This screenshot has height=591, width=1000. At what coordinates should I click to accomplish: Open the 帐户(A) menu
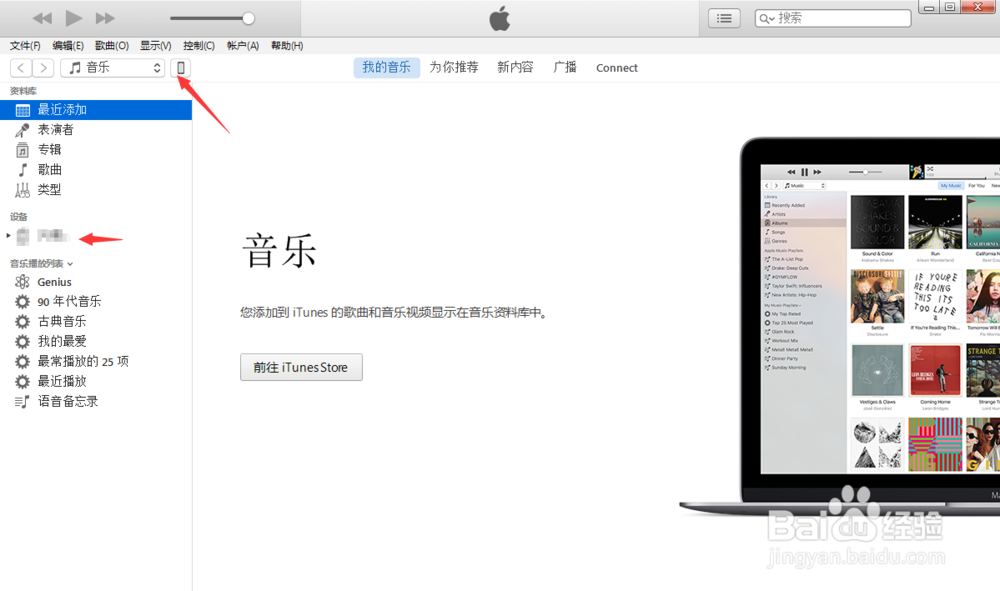242,46
